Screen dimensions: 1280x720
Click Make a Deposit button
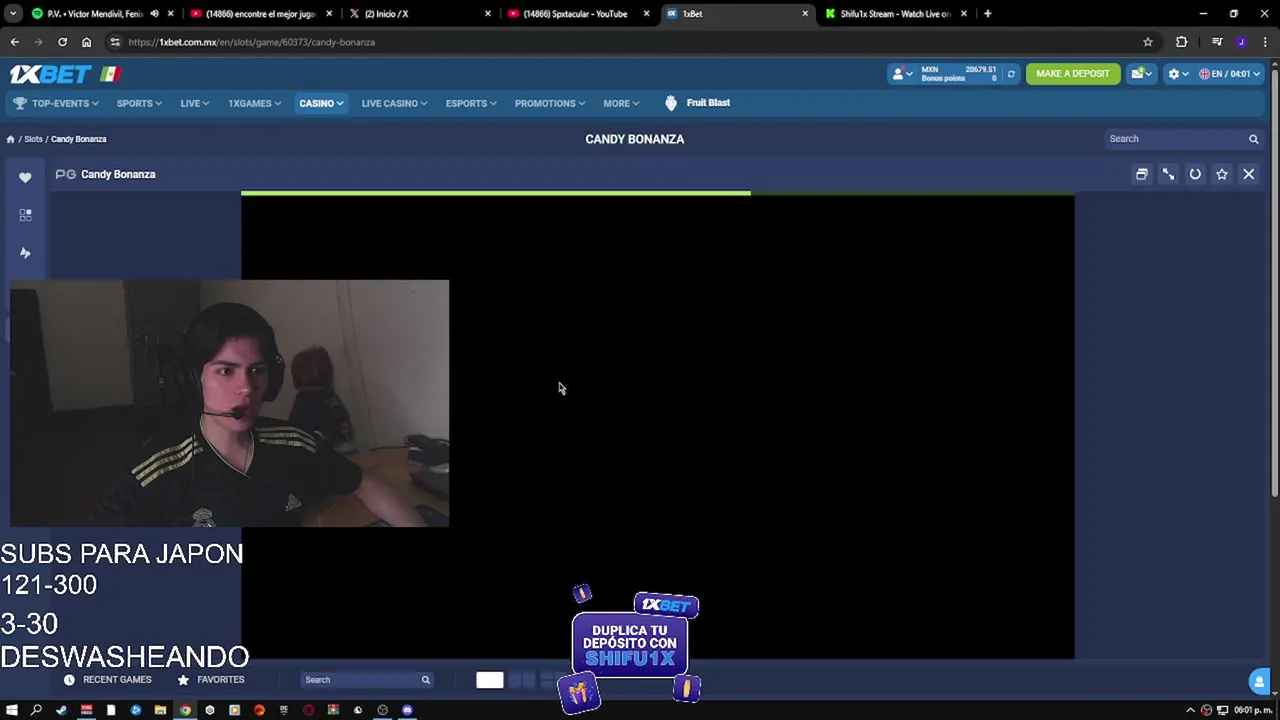coord(1073,74)
